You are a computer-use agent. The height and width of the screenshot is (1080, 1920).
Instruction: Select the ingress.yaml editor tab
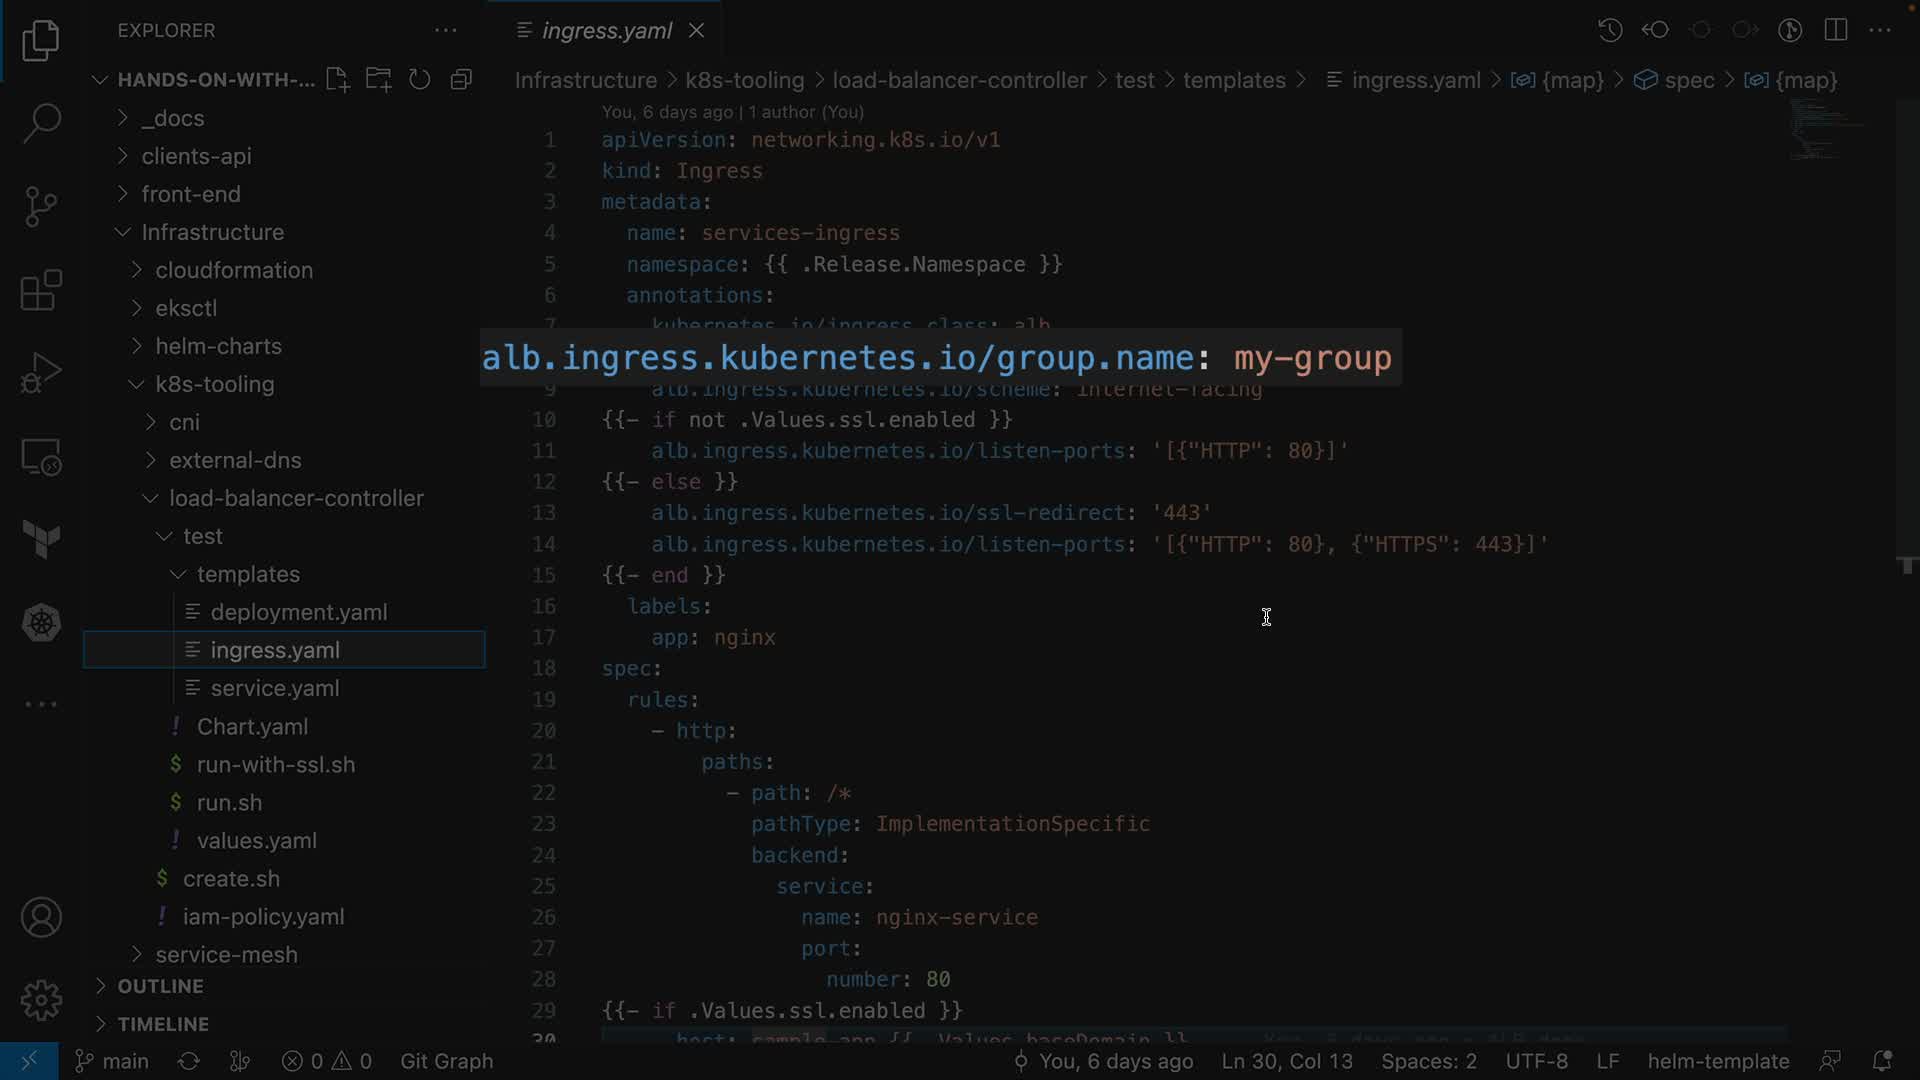606,31
